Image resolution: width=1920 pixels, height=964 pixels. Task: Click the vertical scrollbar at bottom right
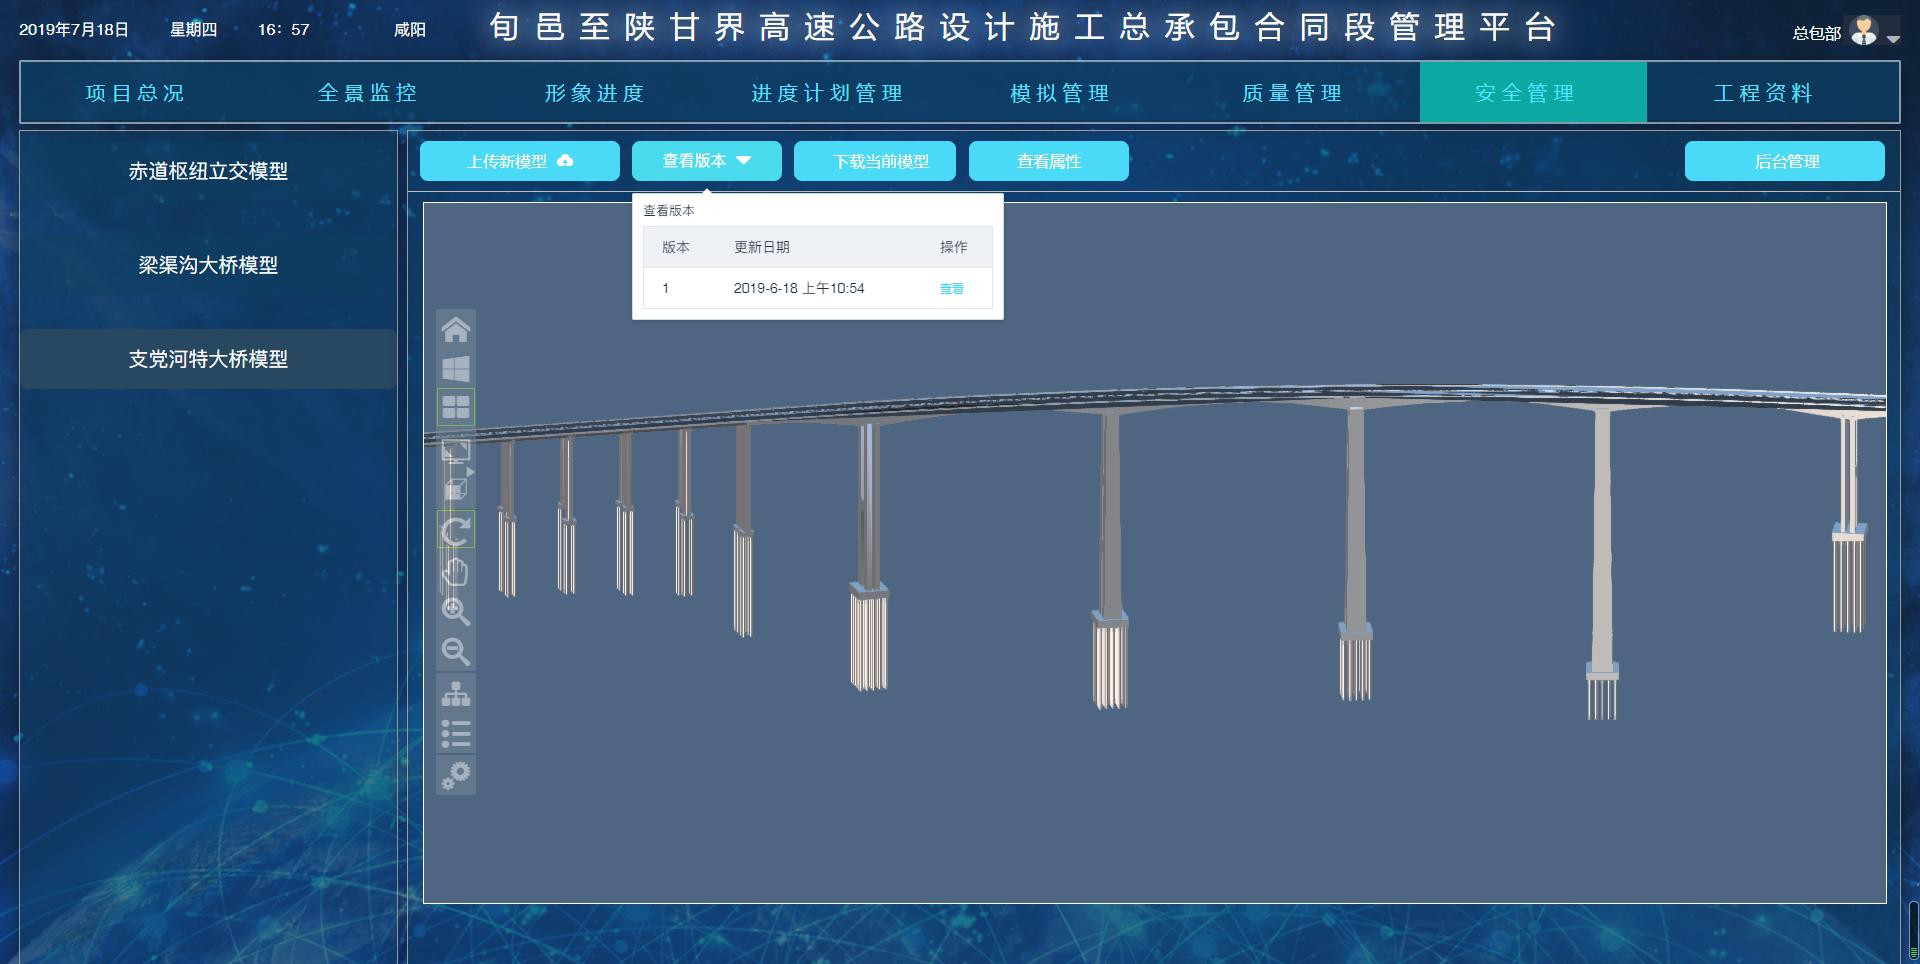pyautogui.click(x=1913, y=930)
